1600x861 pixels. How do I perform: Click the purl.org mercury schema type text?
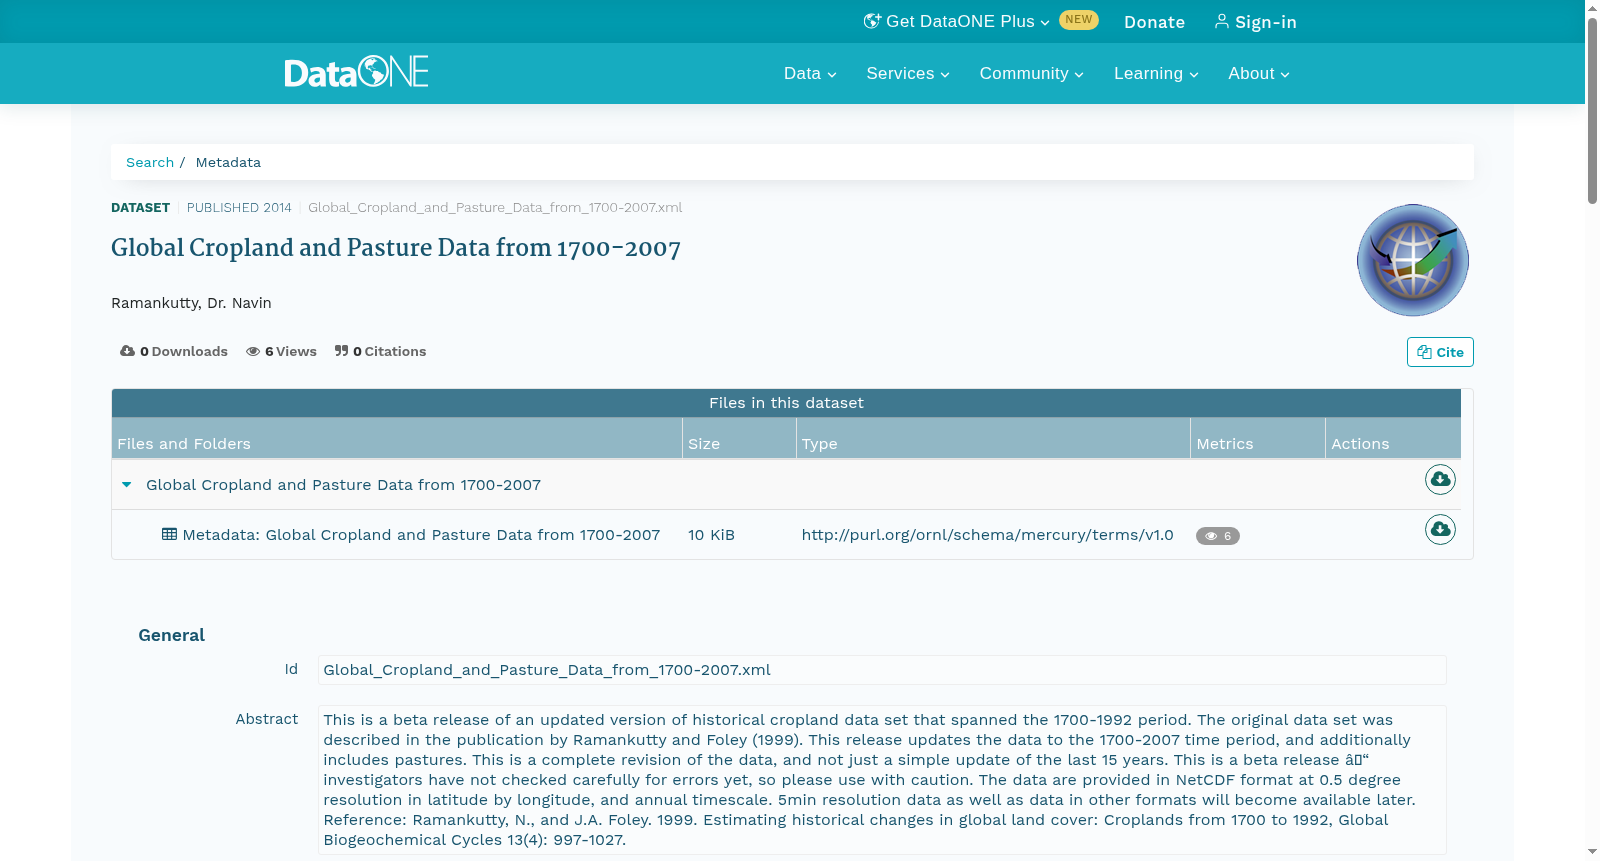click(987, 535)
